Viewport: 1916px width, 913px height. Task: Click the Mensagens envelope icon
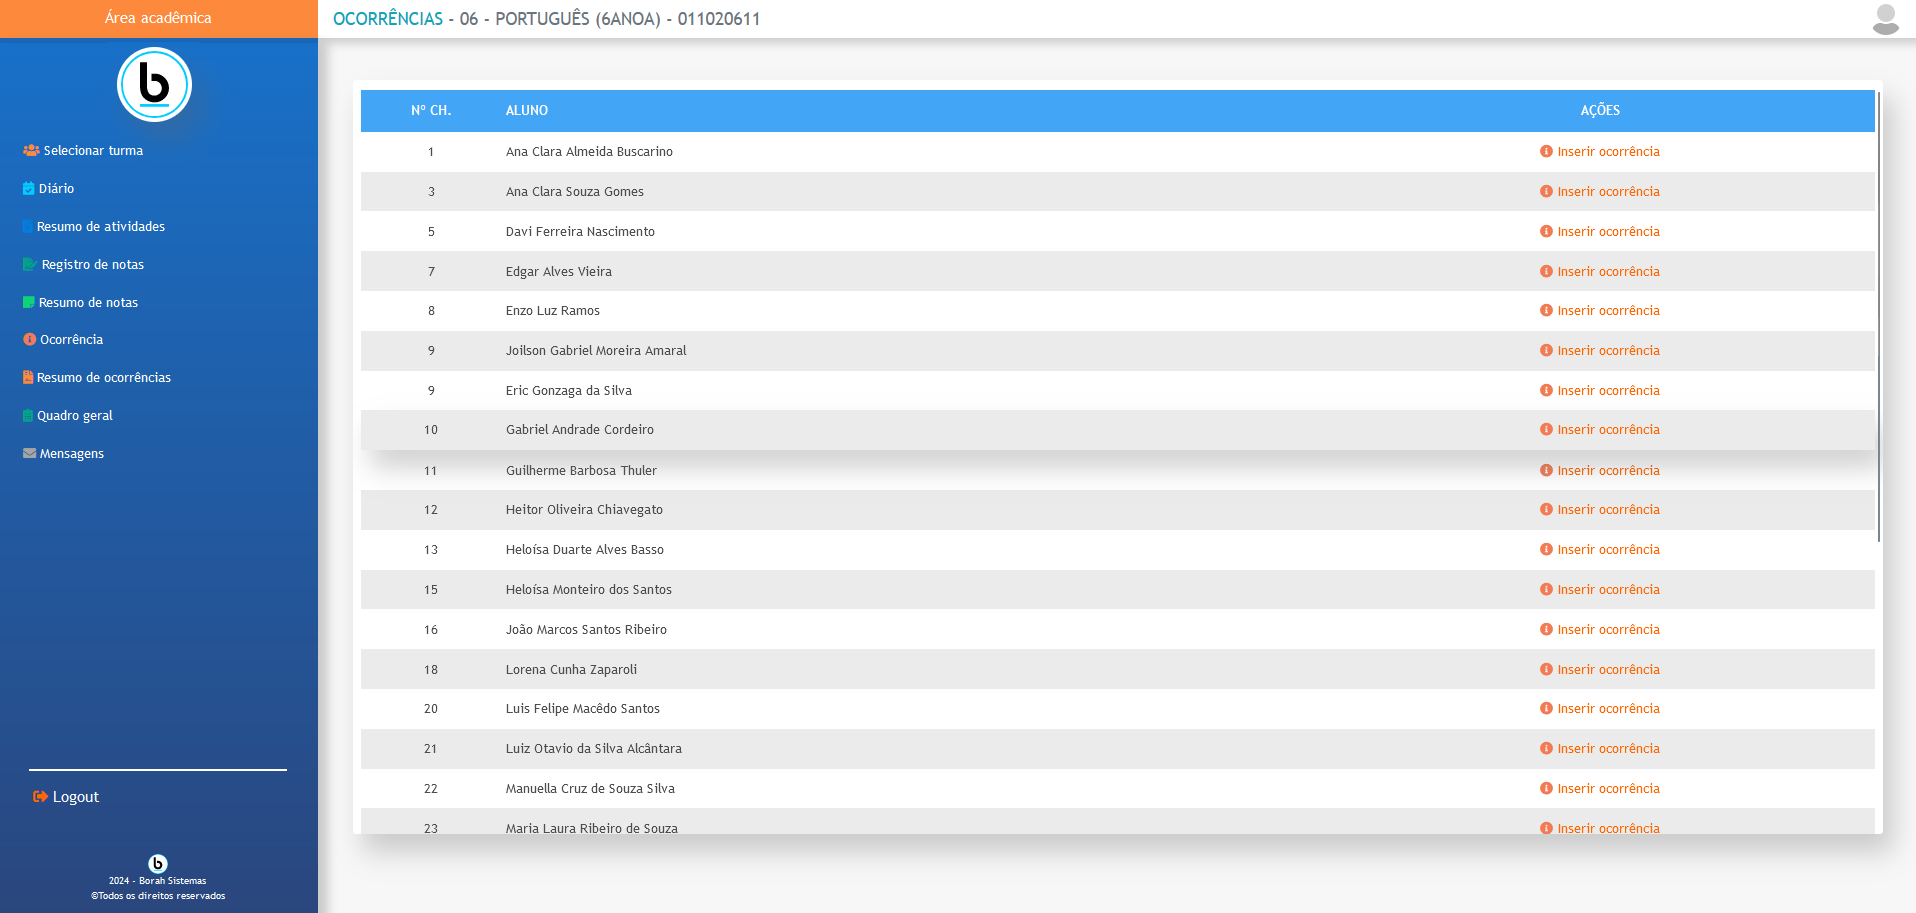pyautogui.click(x=30, y=453)
